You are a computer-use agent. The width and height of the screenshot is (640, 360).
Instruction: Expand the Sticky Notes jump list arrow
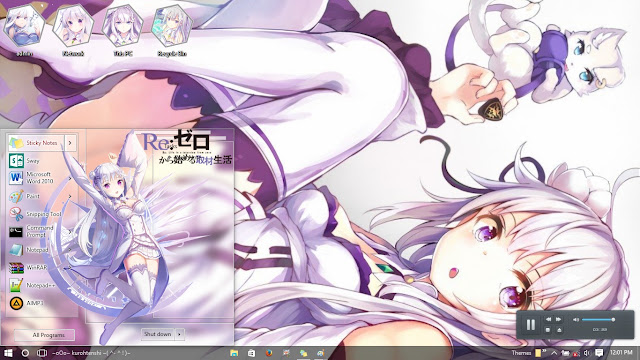70,143
